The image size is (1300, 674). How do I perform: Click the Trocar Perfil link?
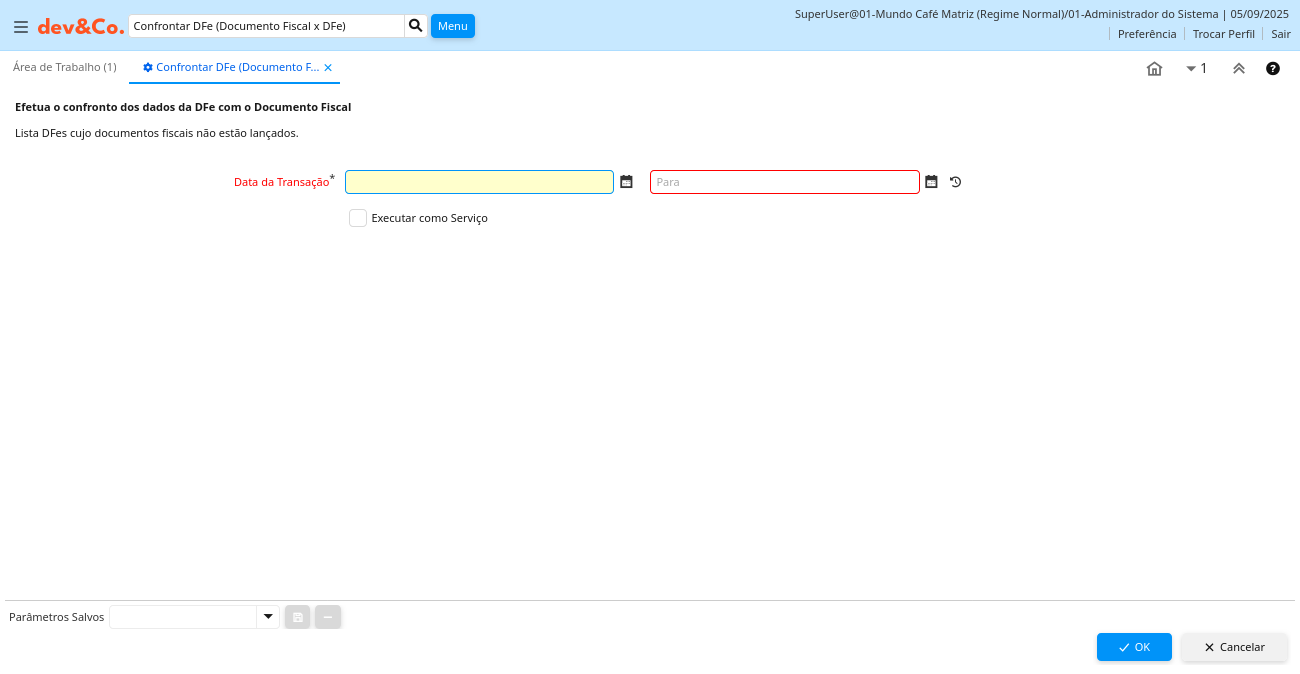point(1223,34)
